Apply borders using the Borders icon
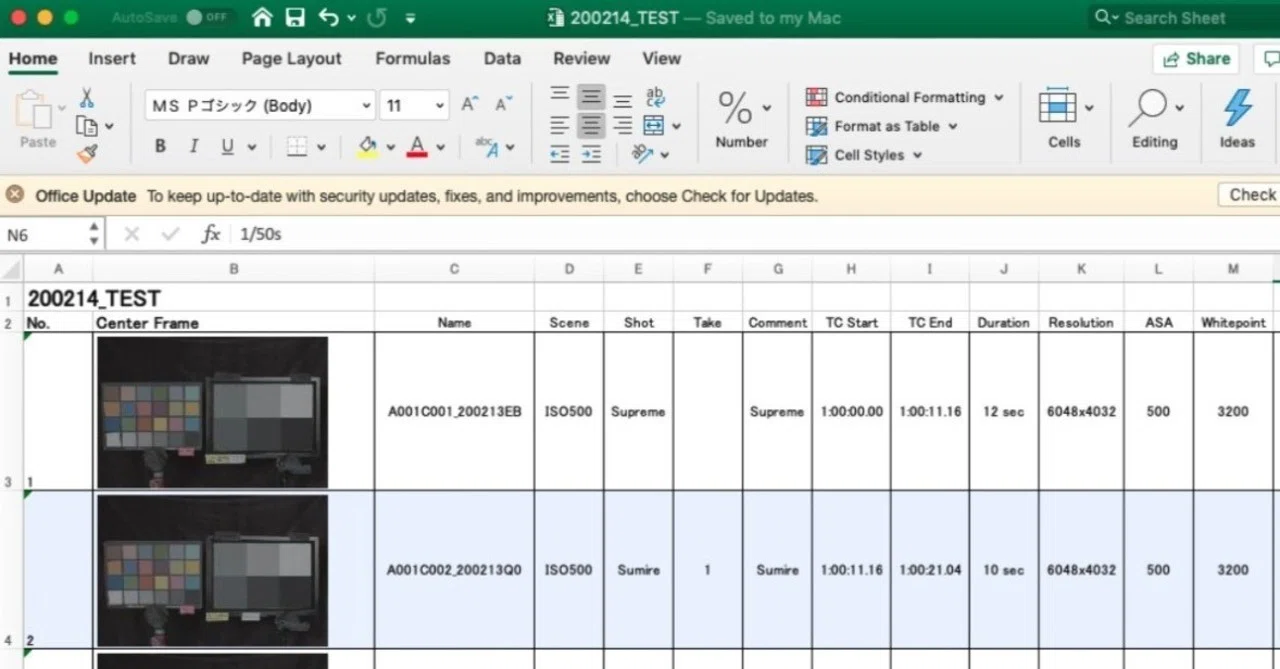This screenshot has width=1280, height=669. pos(297,147)
